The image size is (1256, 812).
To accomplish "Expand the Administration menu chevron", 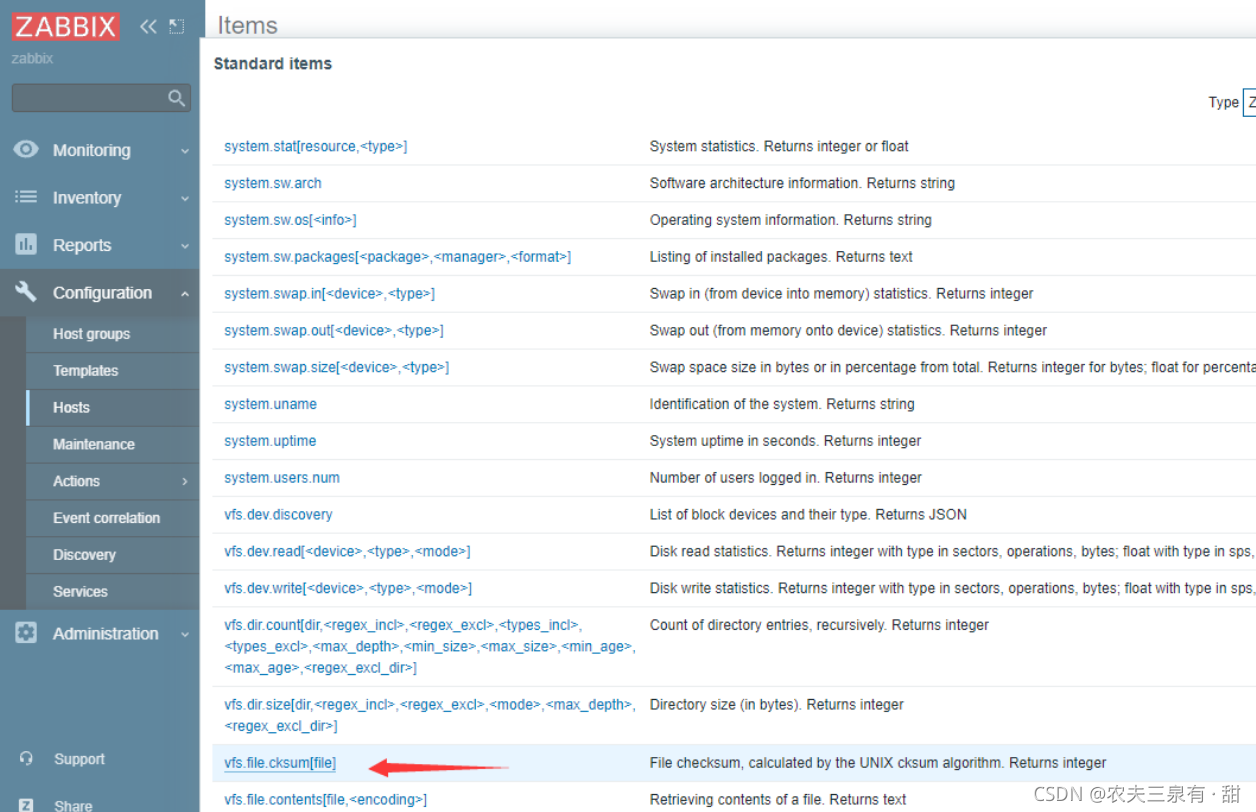I will [185, 634].
